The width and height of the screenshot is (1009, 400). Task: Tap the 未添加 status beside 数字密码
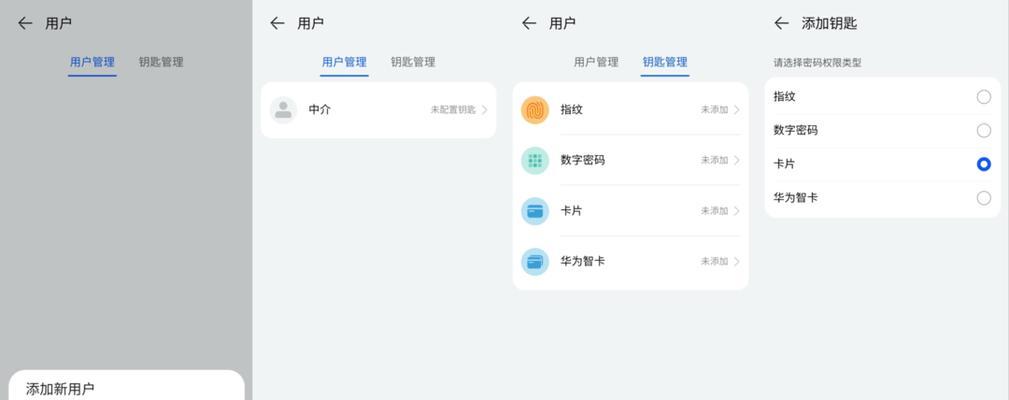[714, 160]
